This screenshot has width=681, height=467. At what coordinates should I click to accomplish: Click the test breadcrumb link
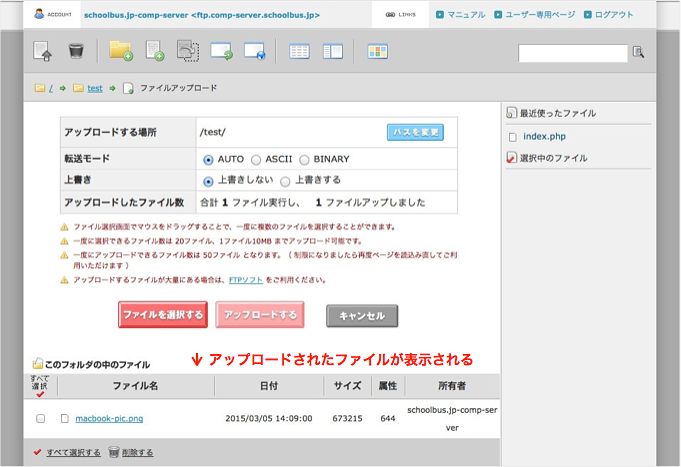pos(95,89)
